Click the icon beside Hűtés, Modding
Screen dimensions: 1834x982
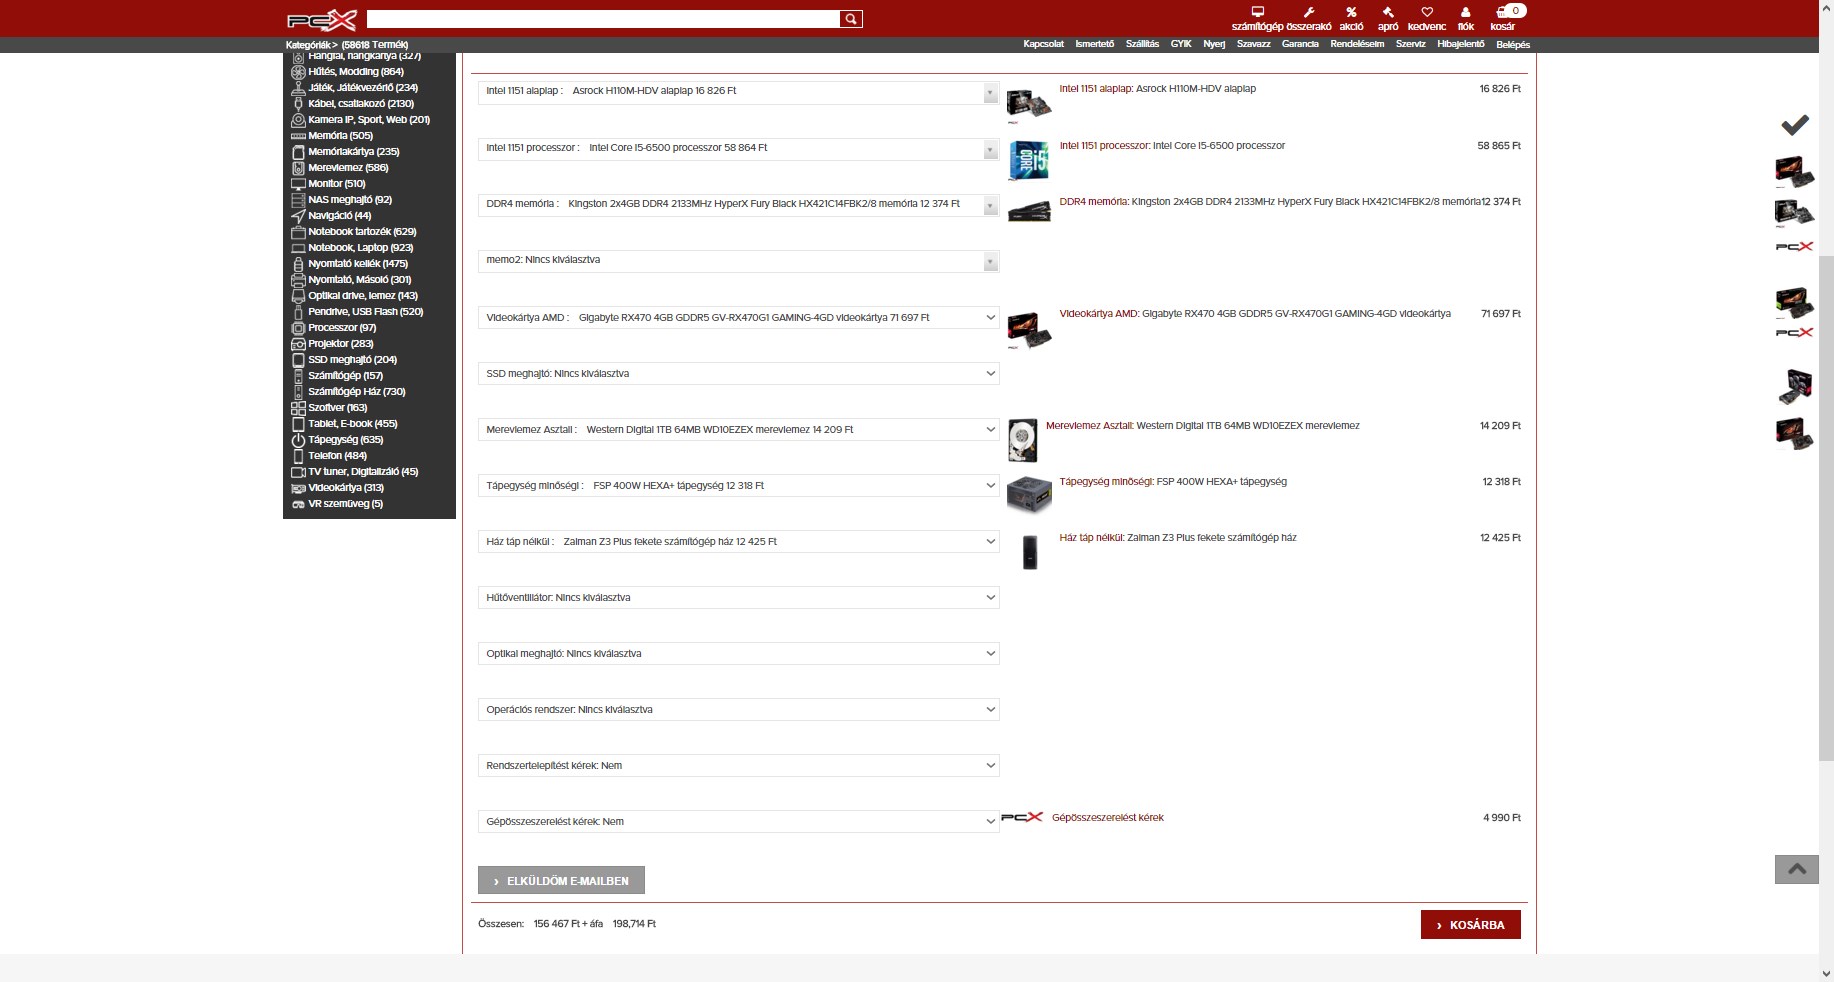[x=298, y=72]
